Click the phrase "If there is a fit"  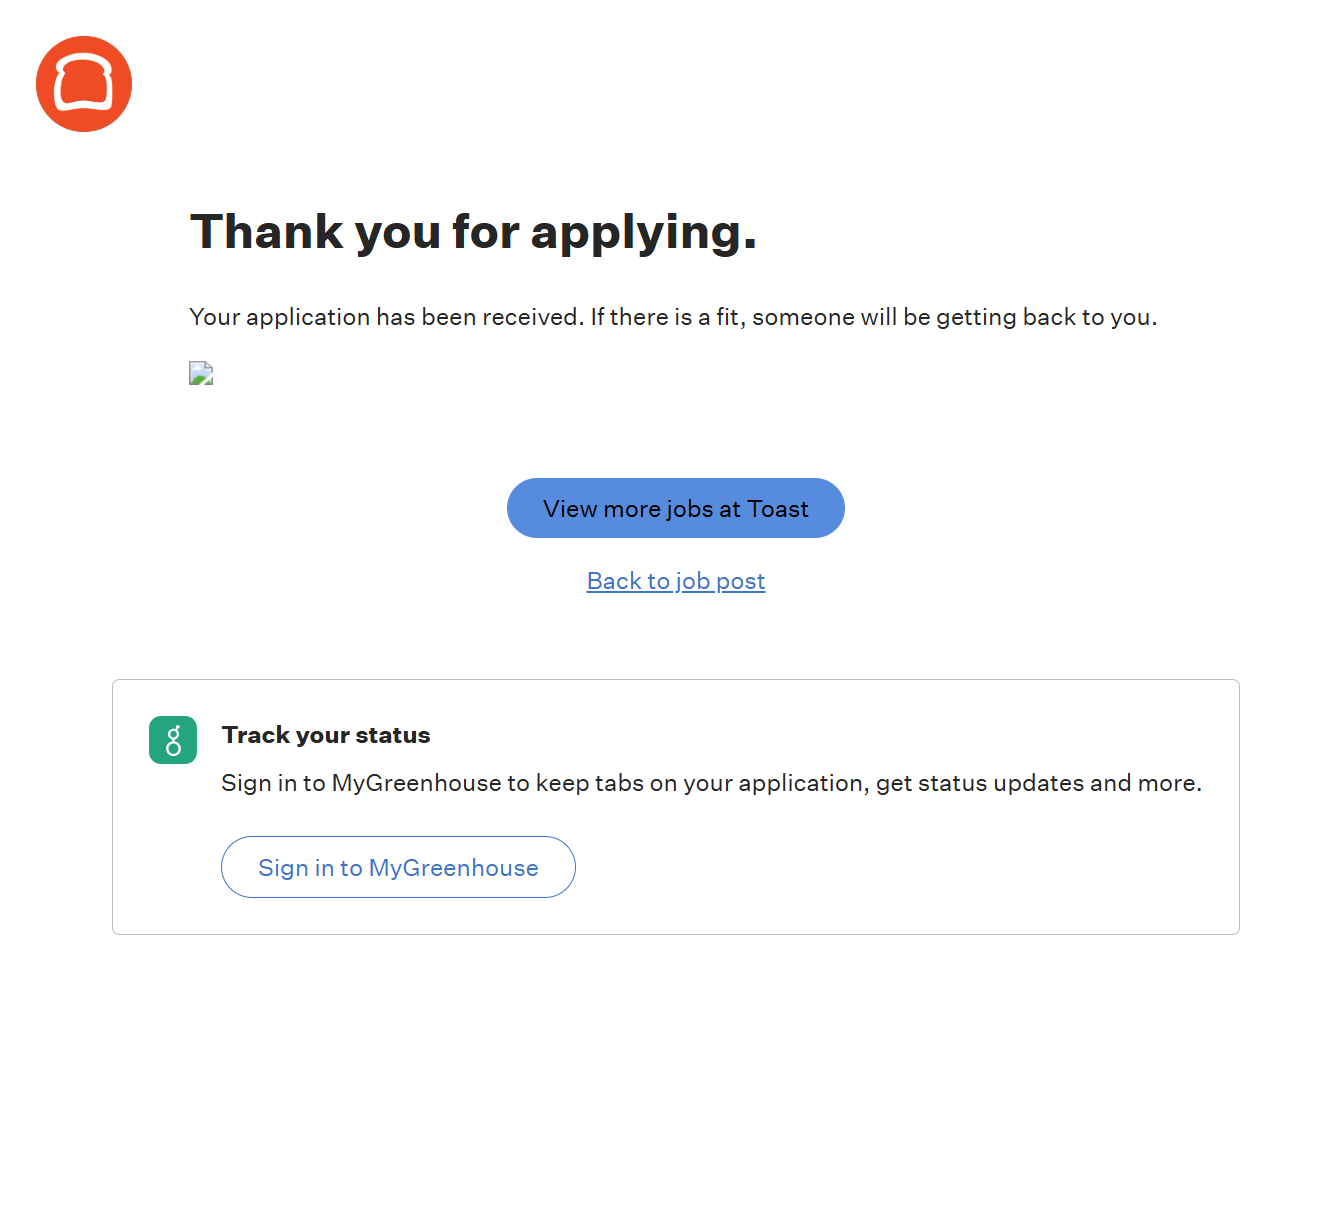665,317
